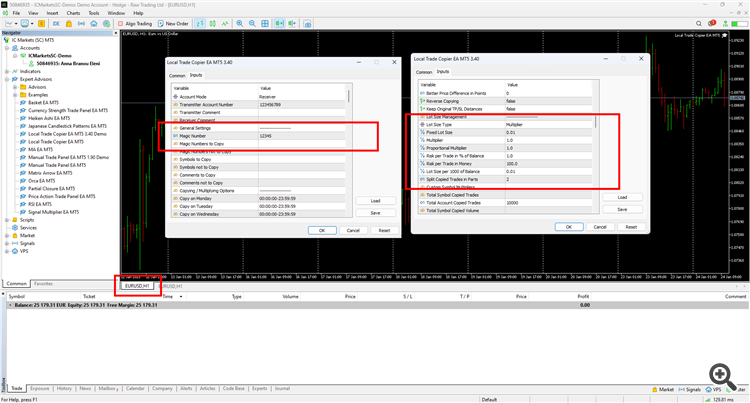
Task: Open the search magnifier in top right
Action: pyautogui.click(x=698, y=23)
